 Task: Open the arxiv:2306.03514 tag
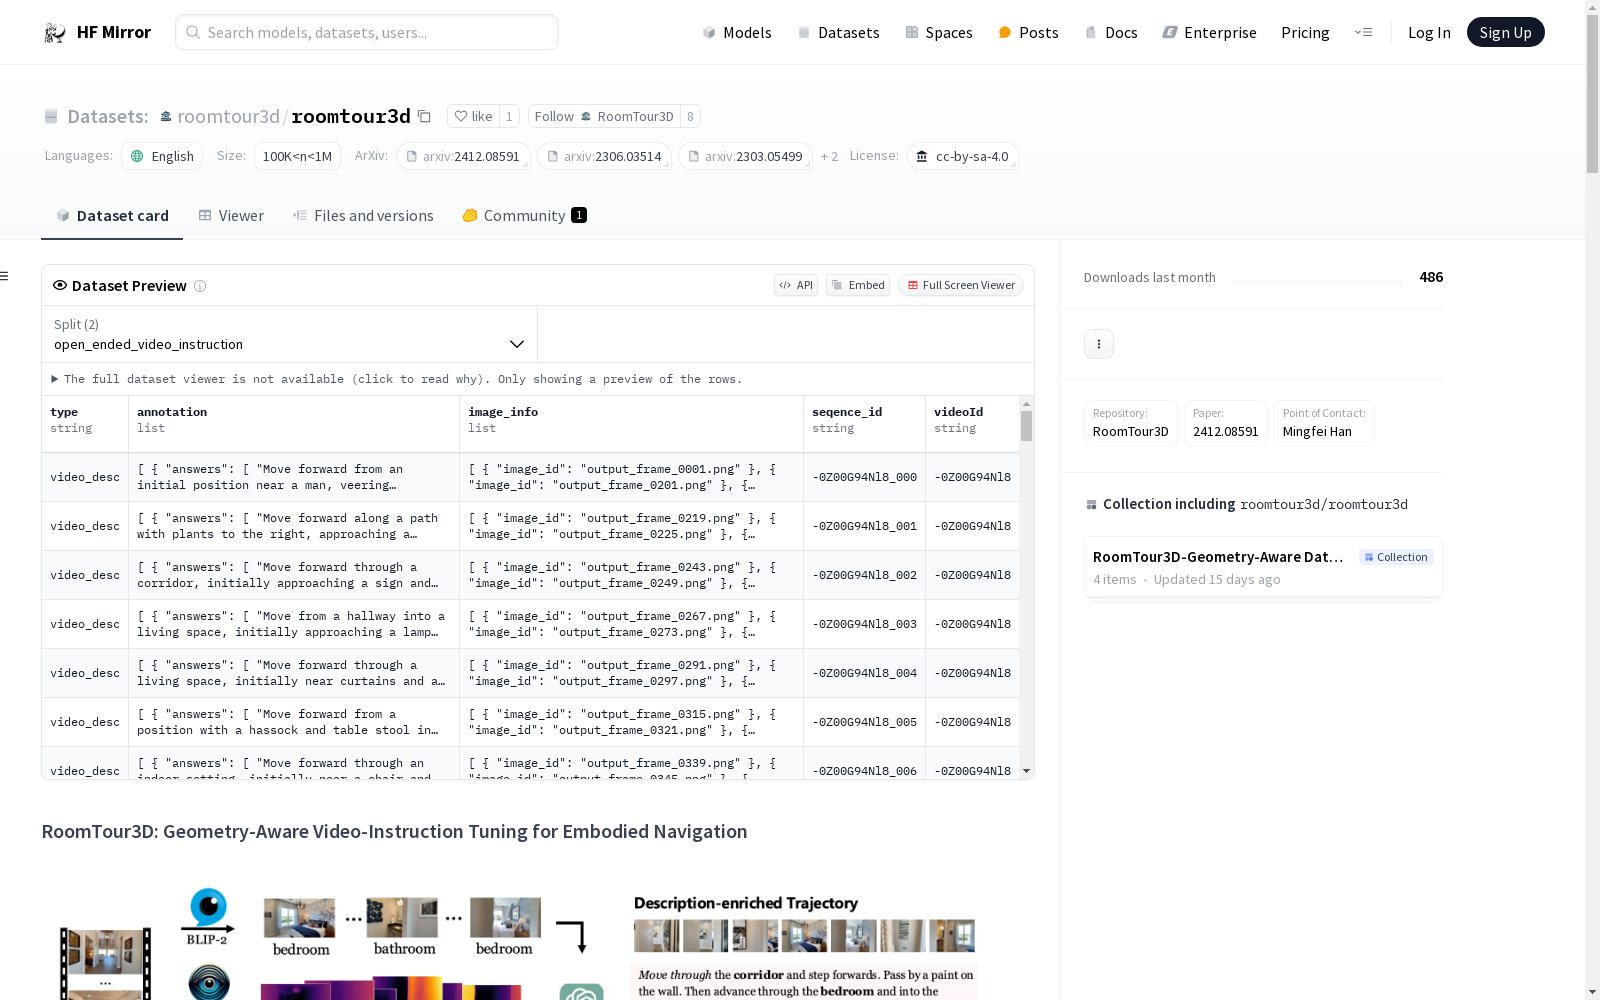(604, 156)
